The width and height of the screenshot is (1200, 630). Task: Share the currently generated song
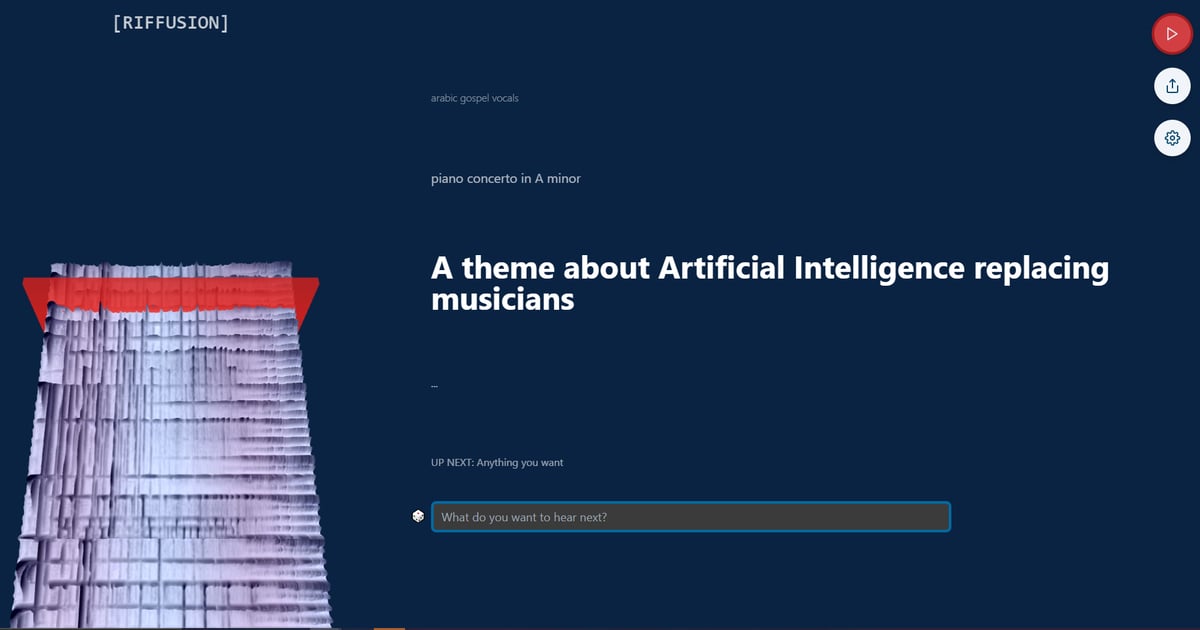point(1171,86)
